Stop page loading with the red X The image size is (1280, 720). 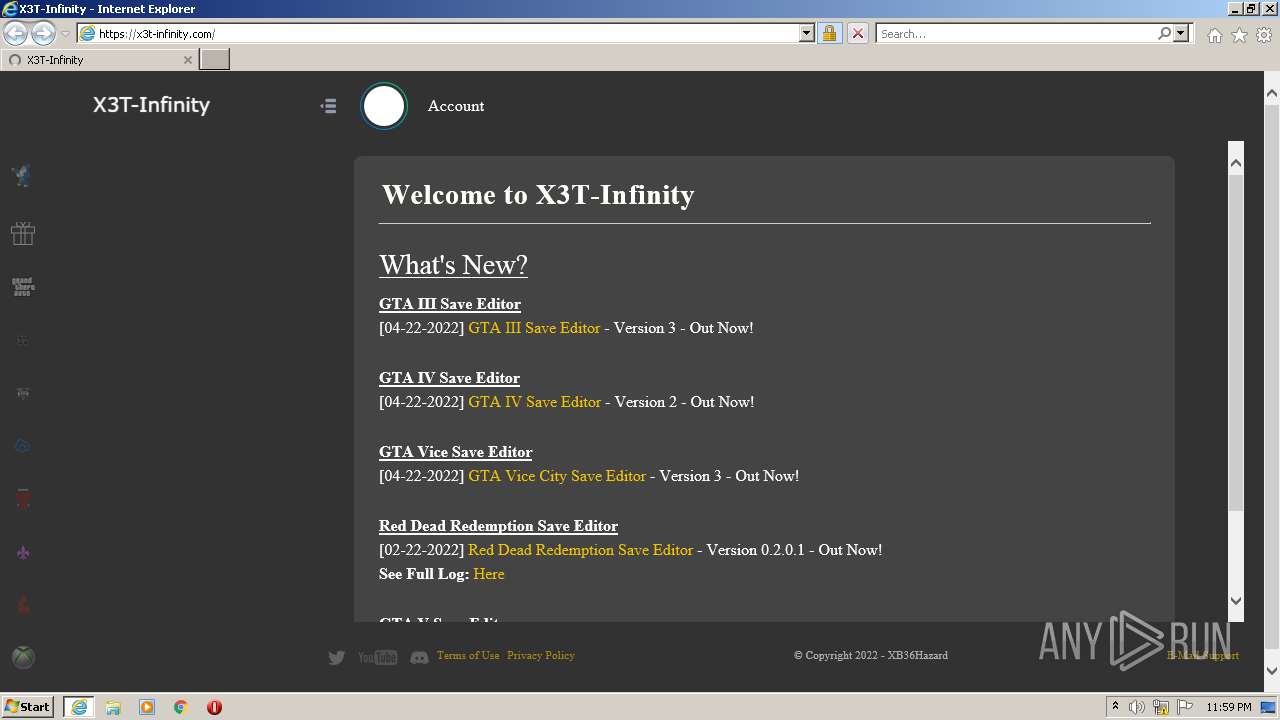[858, 33]
